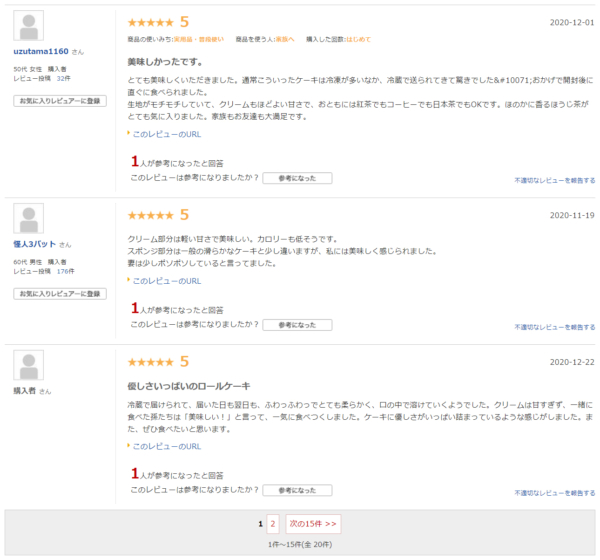Viewport: 600px width, 560px height.
Task: Click the five-star rating on the 2020-11-19 review
Action: (x=151, y=215)
